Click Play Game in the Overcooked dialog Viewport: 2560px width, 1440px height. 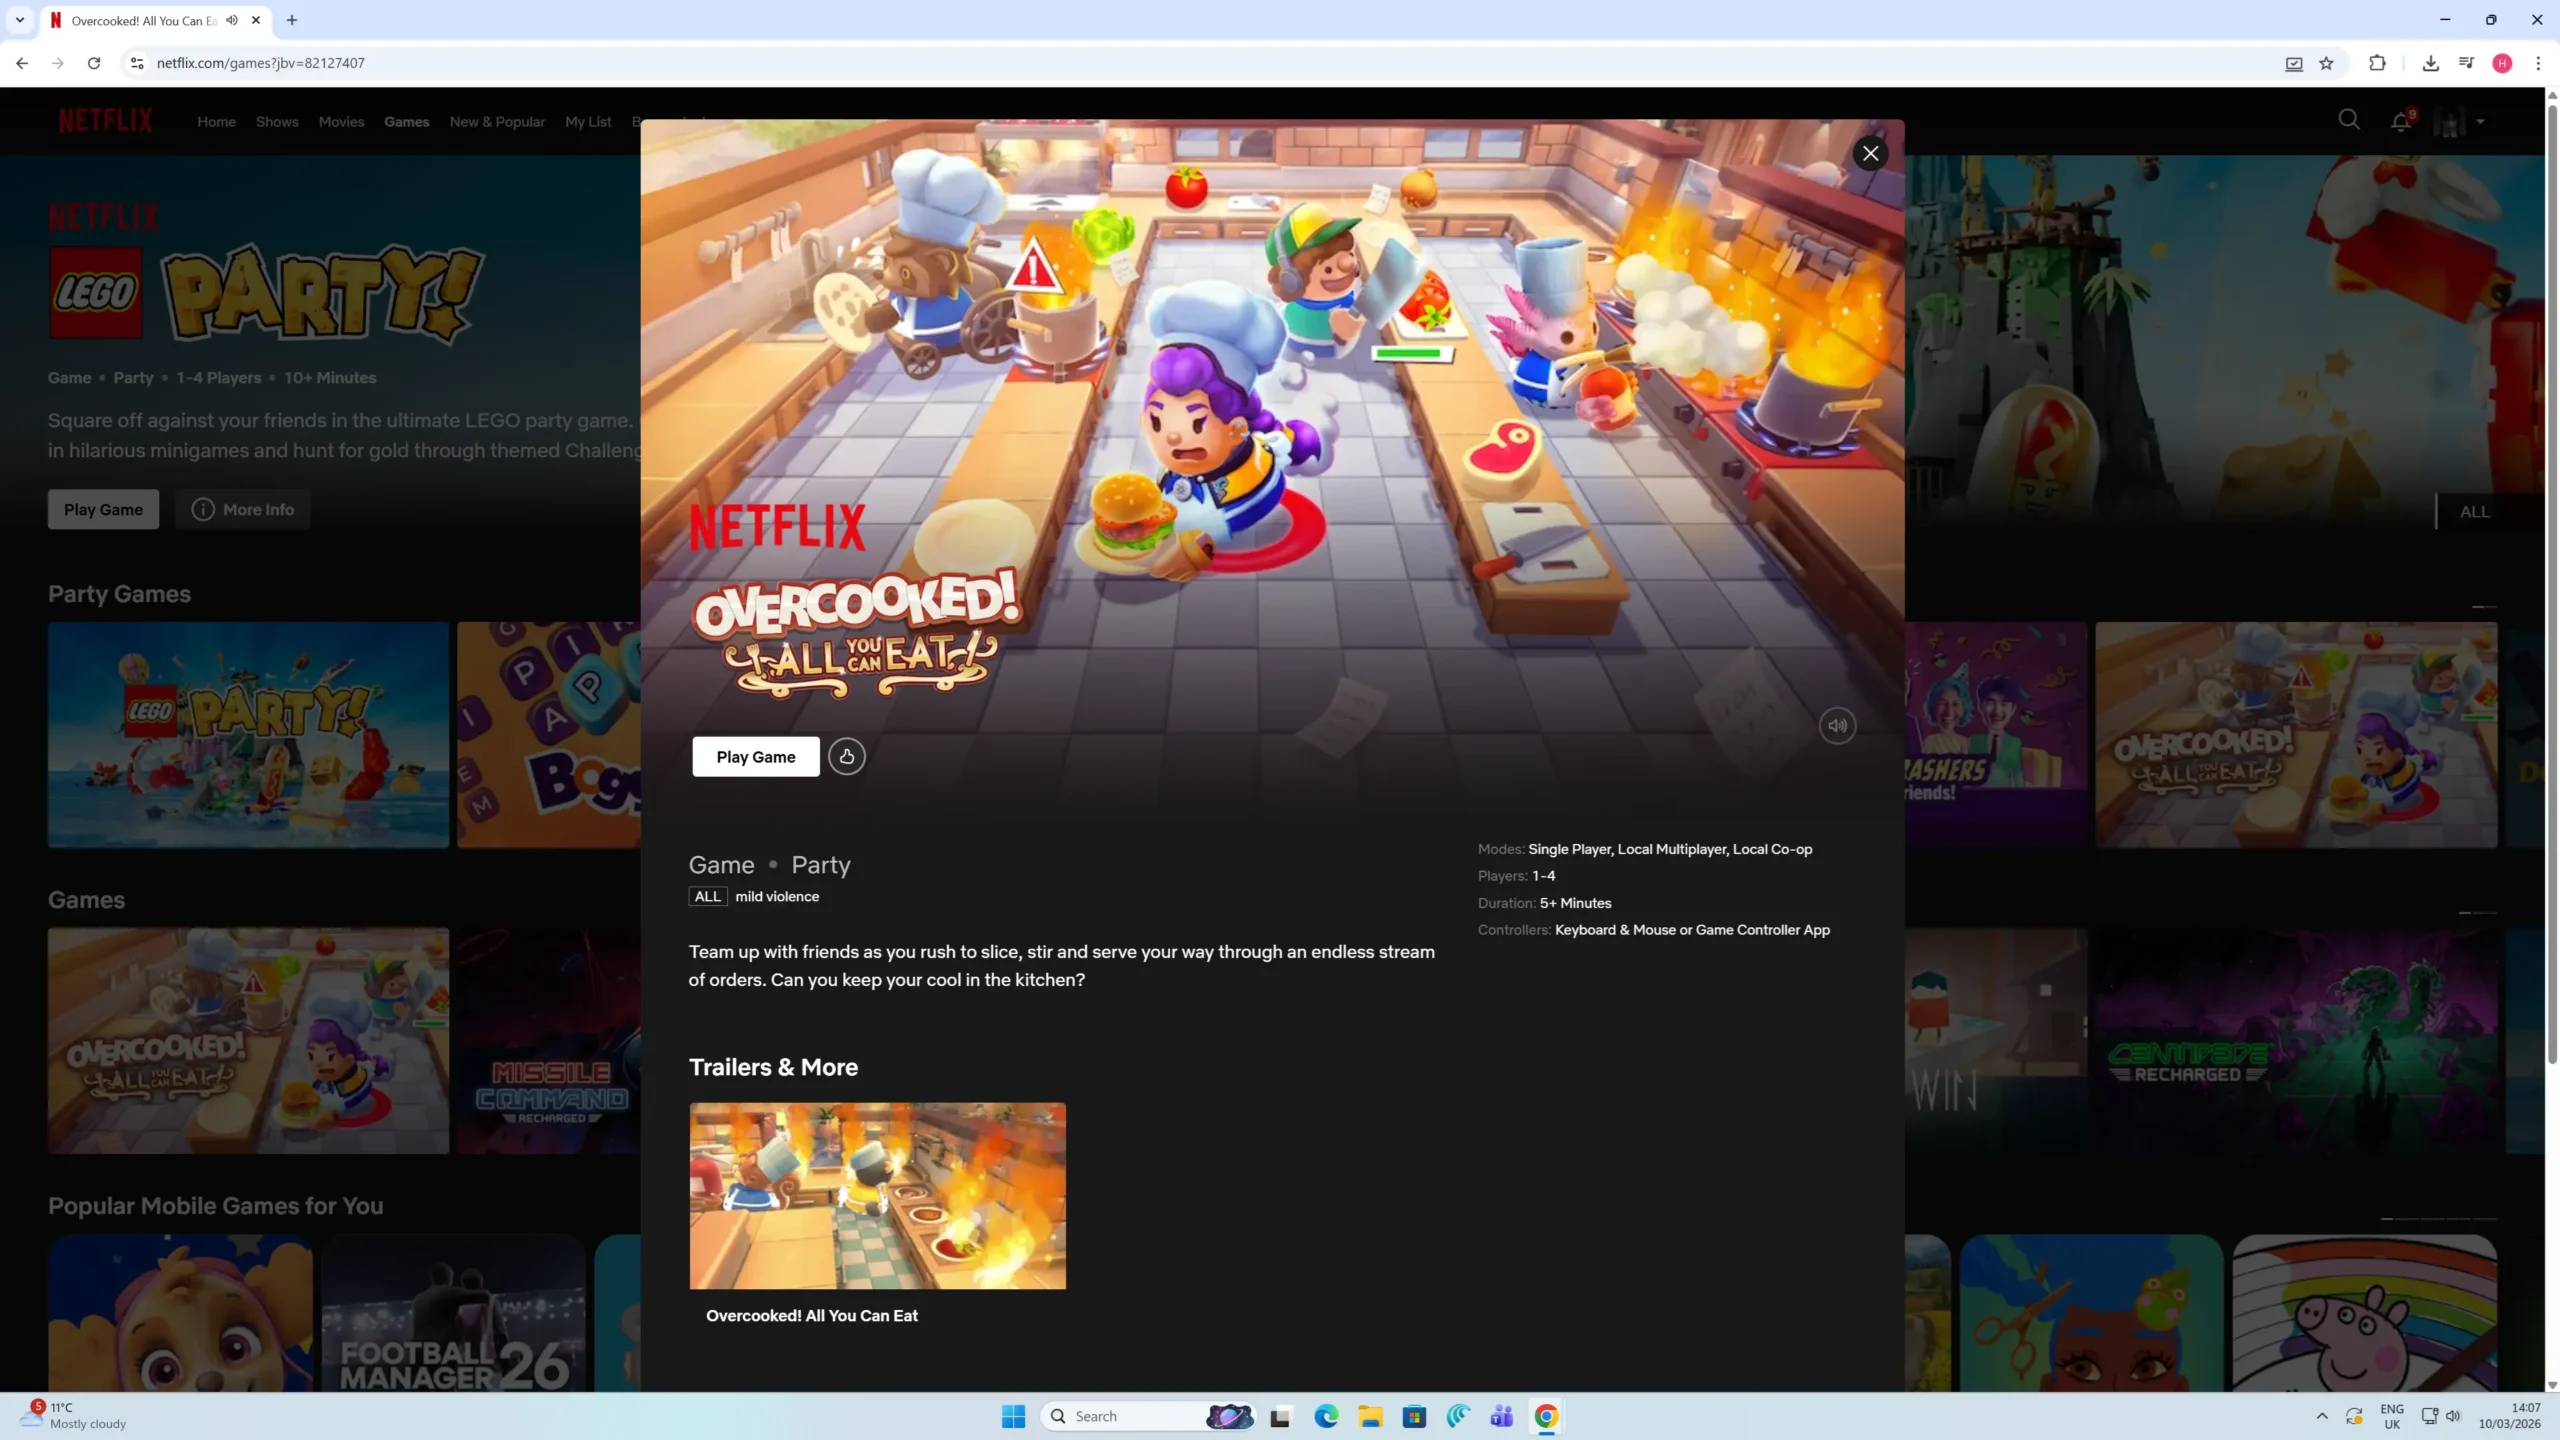(x=755, y=756)
